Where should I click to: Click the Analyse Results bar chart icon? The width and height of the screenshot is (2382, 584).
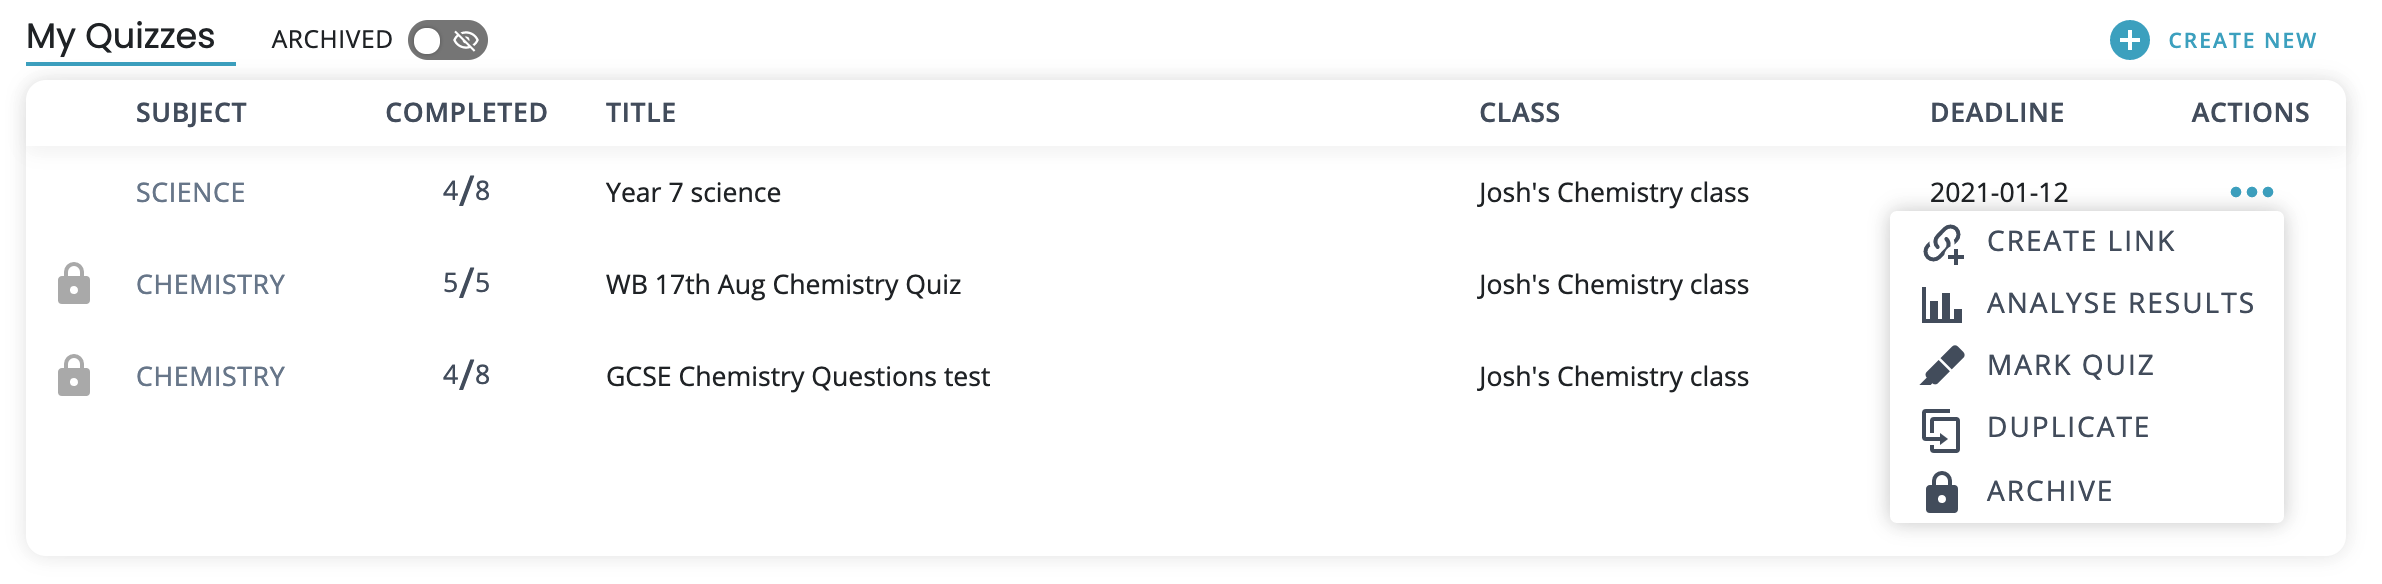click(x=1941, y=304)
